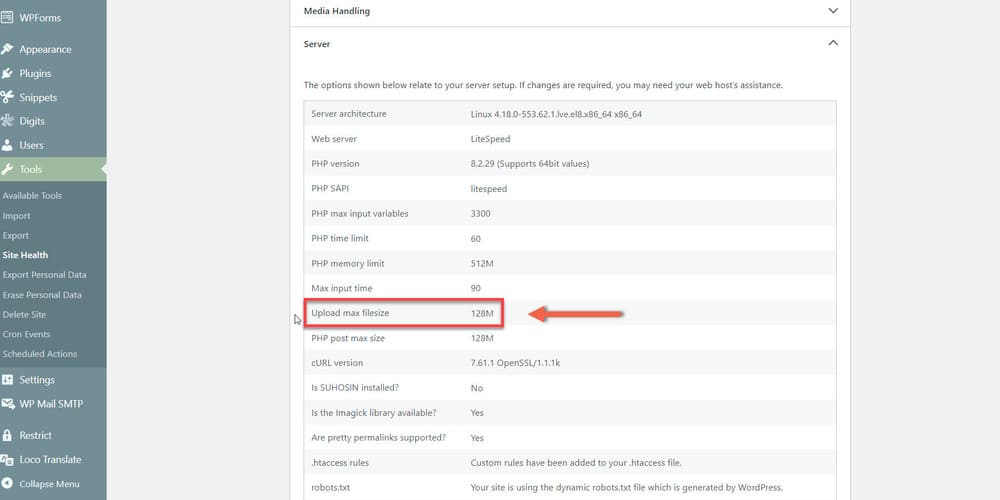Go to Export Personal Data
This screenshot has width=1000, height=500.
click(x=44, y=275)
